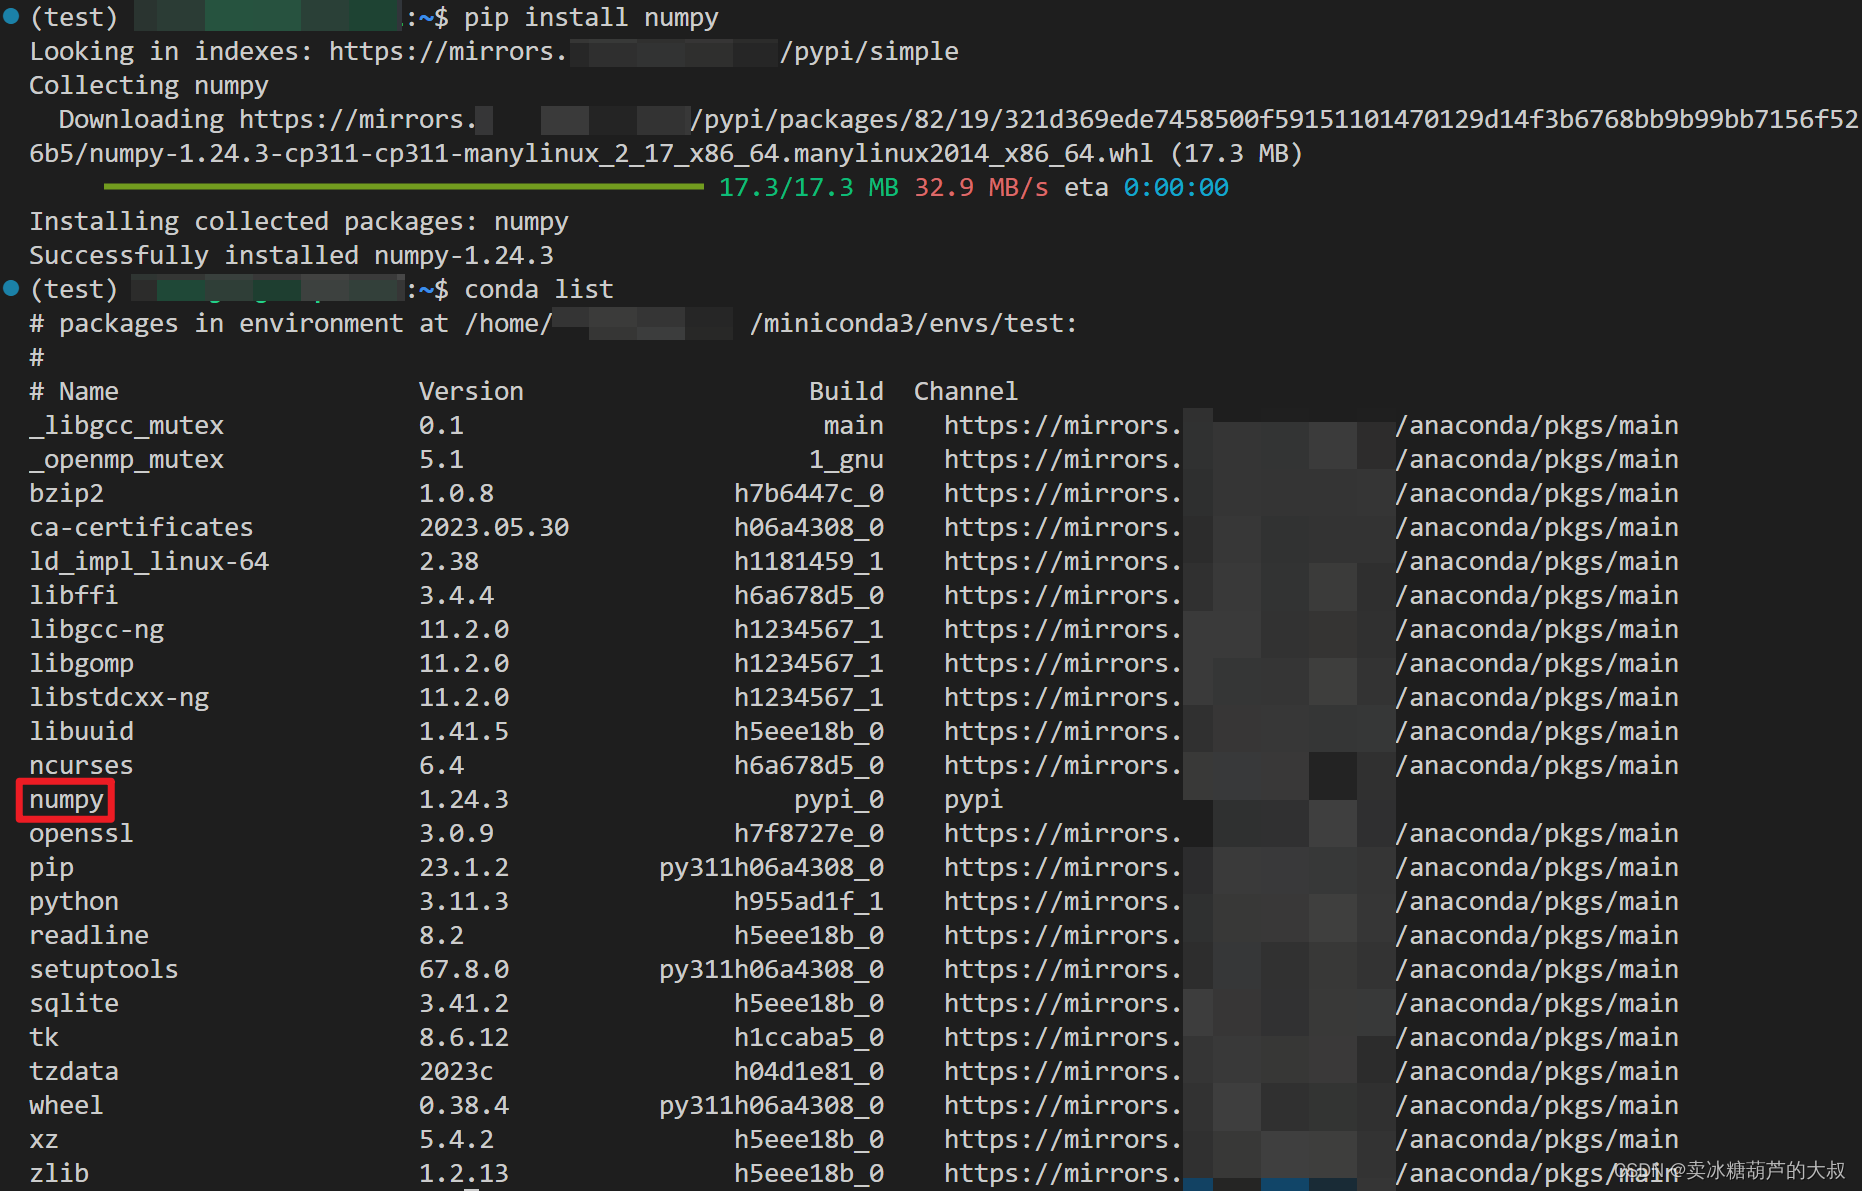
Task: Click the 'h1ccaba5_0' tk build string
Action: pos(809,1038)
